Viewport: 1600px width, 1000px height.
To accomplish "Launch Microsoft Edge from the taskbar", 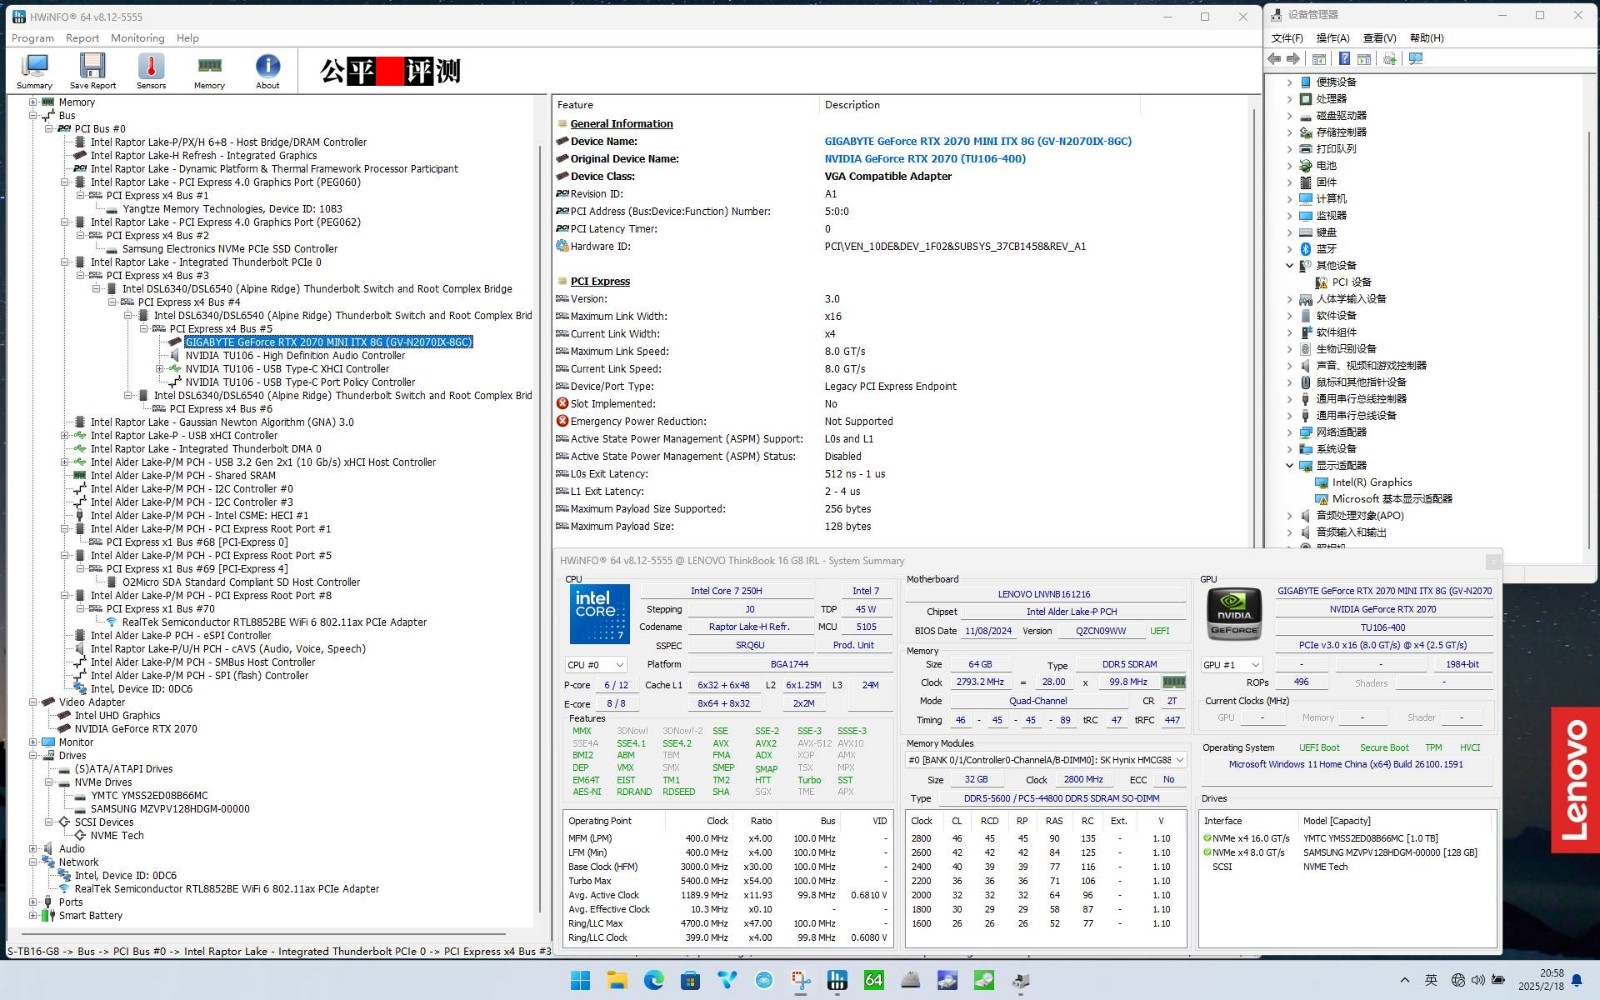I will (654, 980).
